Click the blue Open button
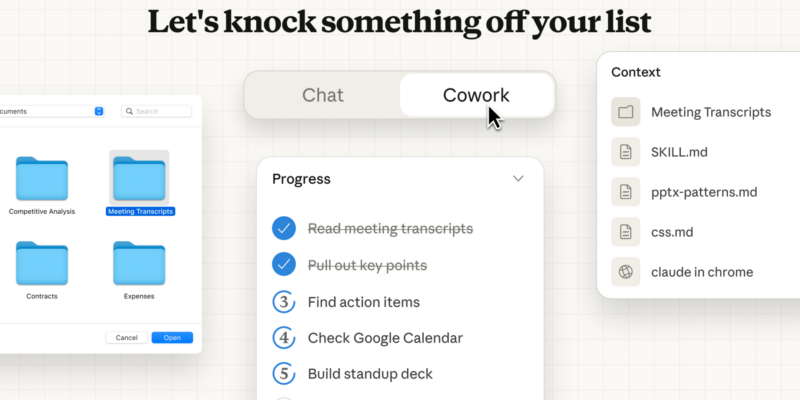Screen dimensions: 800x400 tap(172, 337)
